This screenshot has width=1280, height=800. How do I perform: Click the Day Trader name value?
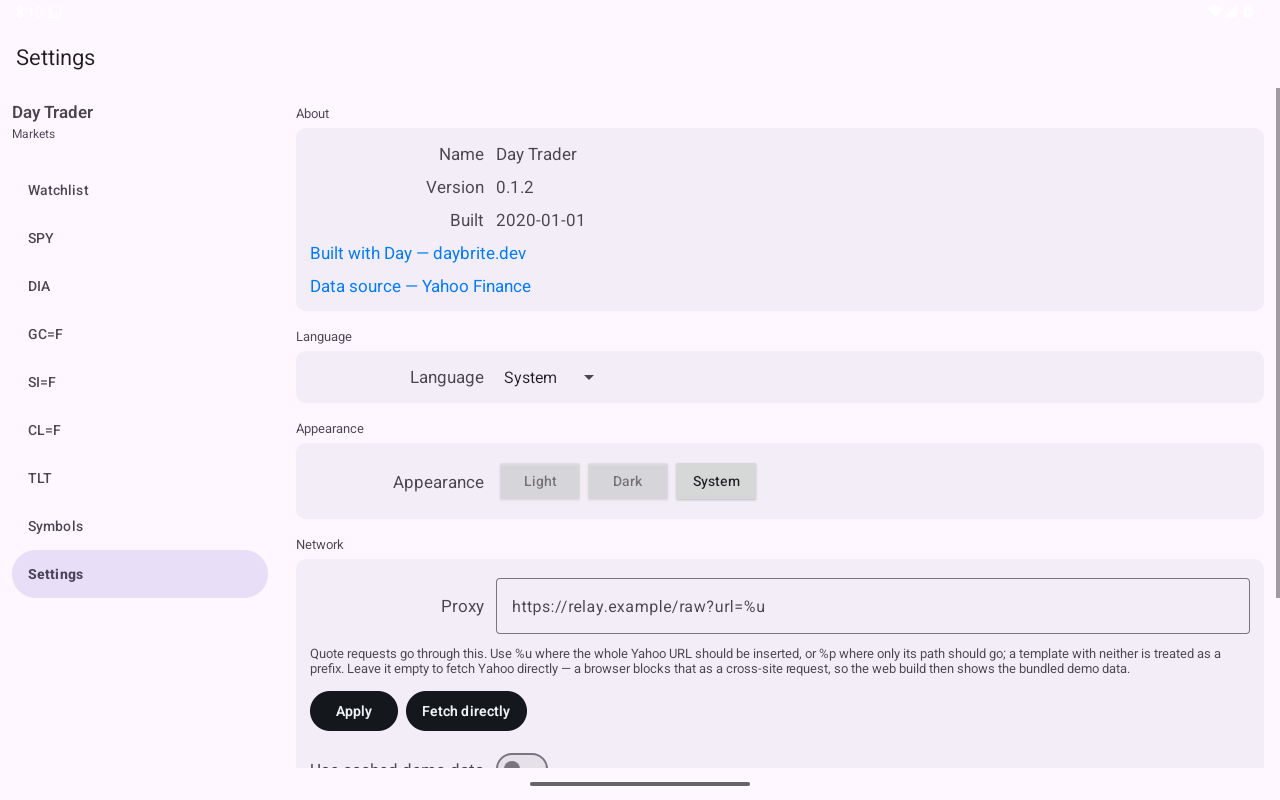click(536, 154)
